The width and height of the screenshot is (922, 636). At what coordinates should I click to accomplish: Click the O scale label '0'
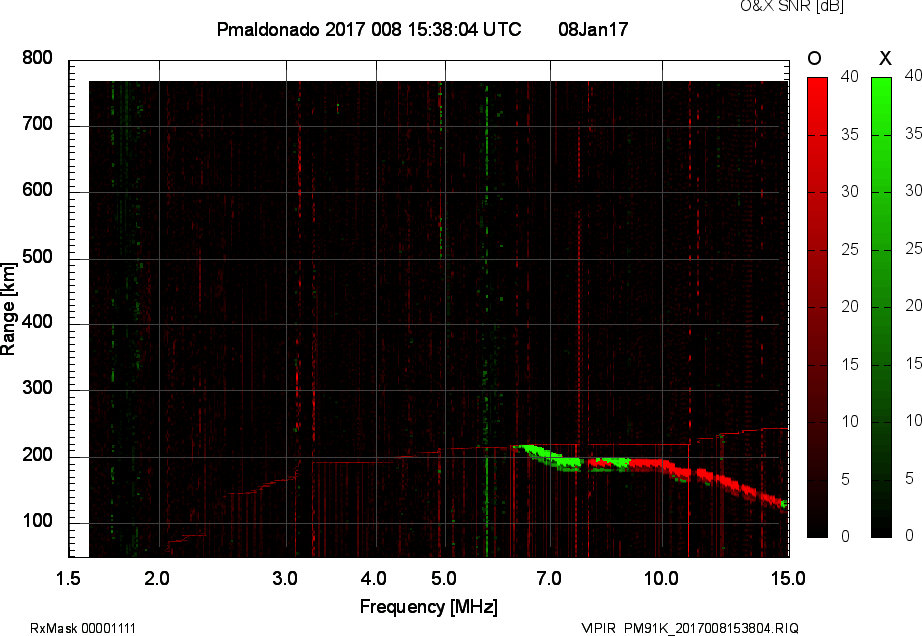coord(846,536)
